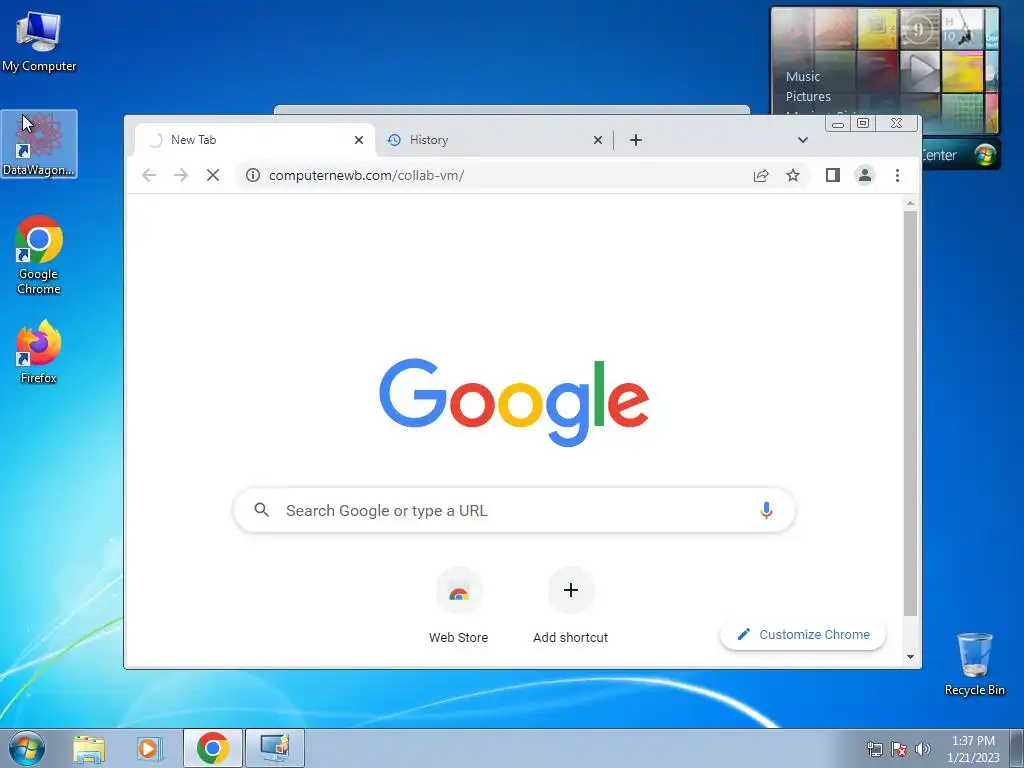The image size is (1024, 768).
Task: Stop loading the page with the X button
Action: coord(213,175)
